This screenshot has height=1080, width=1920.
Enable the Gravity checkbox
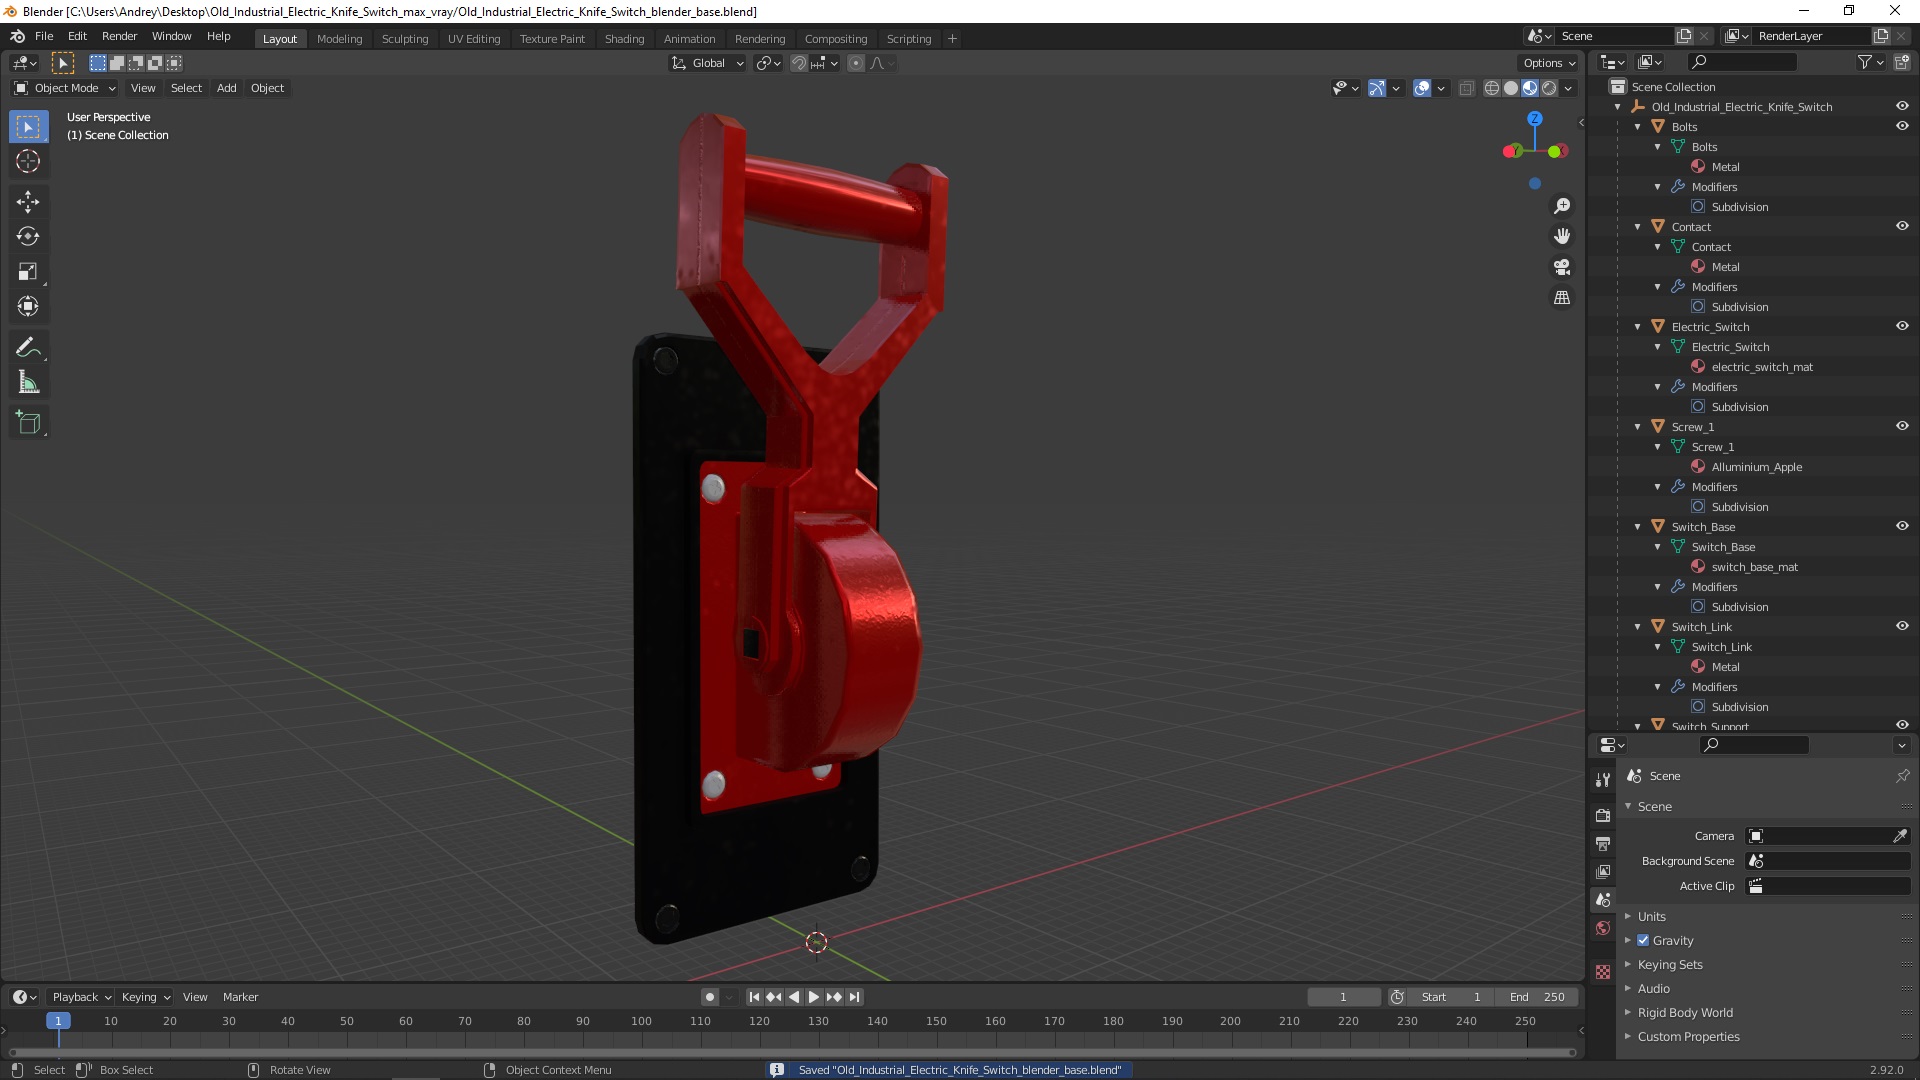pyautogui.click(x=1643, y=940)
